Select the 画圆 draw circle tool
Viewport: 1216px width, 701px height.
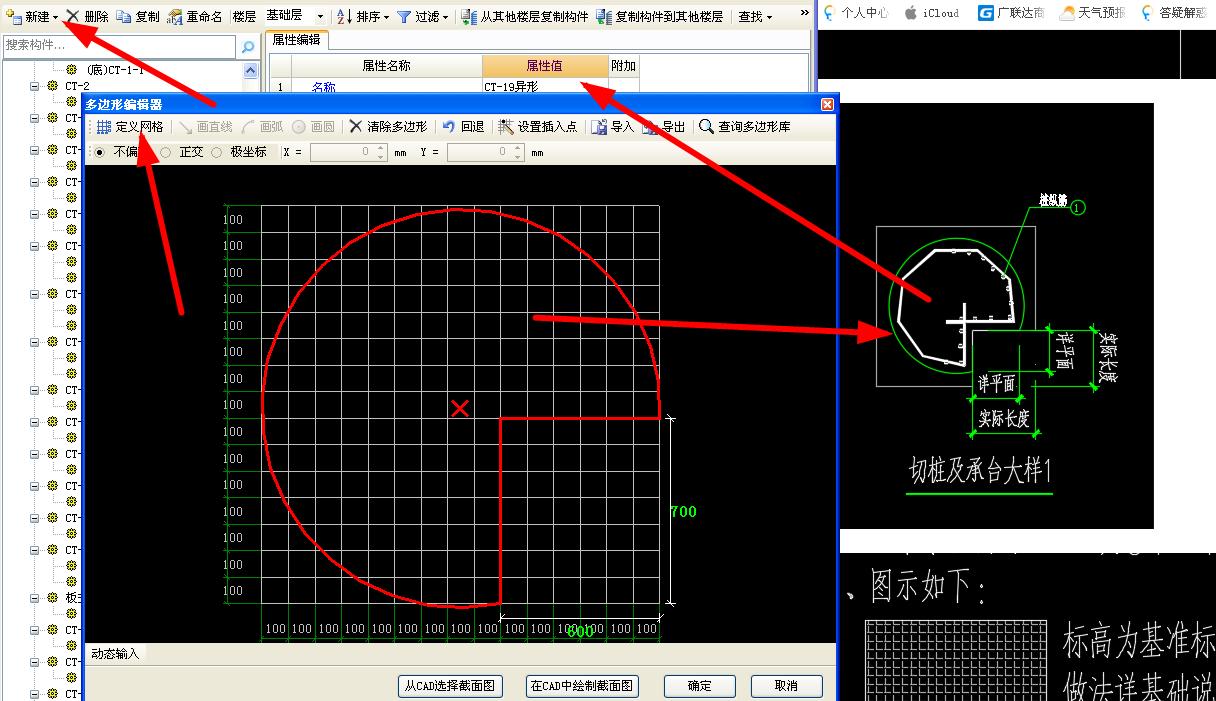(314, 127)
